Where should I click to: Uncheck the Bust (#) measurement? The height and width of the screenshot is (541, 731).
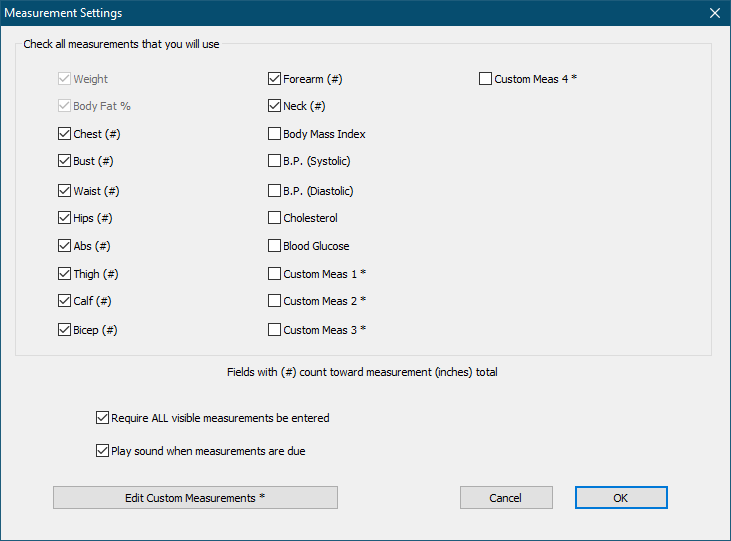(x=65, y=161)
